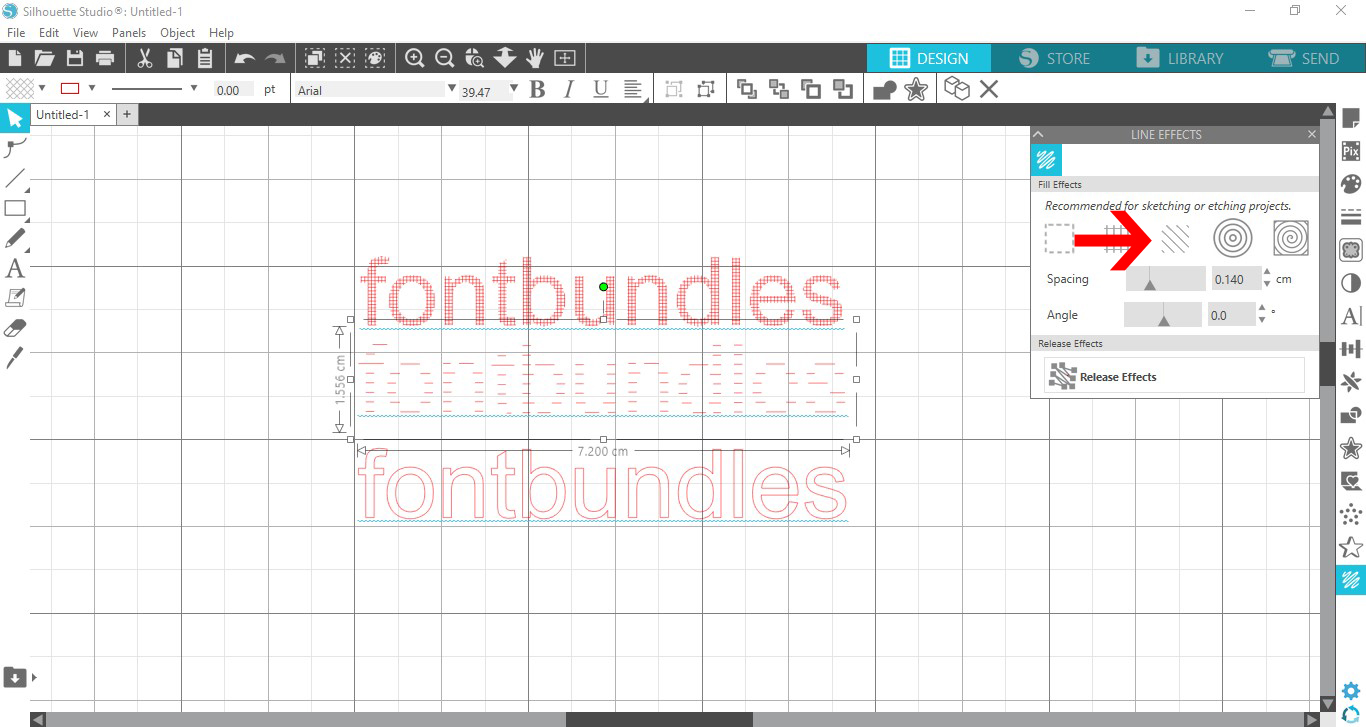This screenshot has height=727, width=1366.
Task: Open Preferences gear icon
Action: click(x=1350, y=691)
